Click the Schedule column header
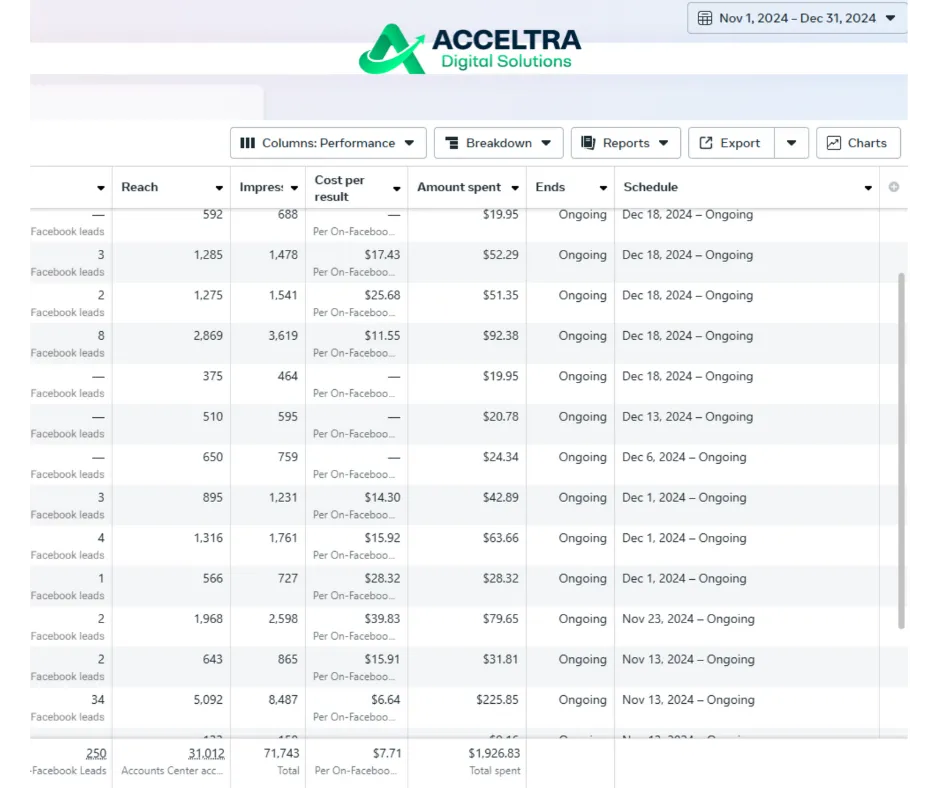 pyautogui.click(x=650, y=187)
